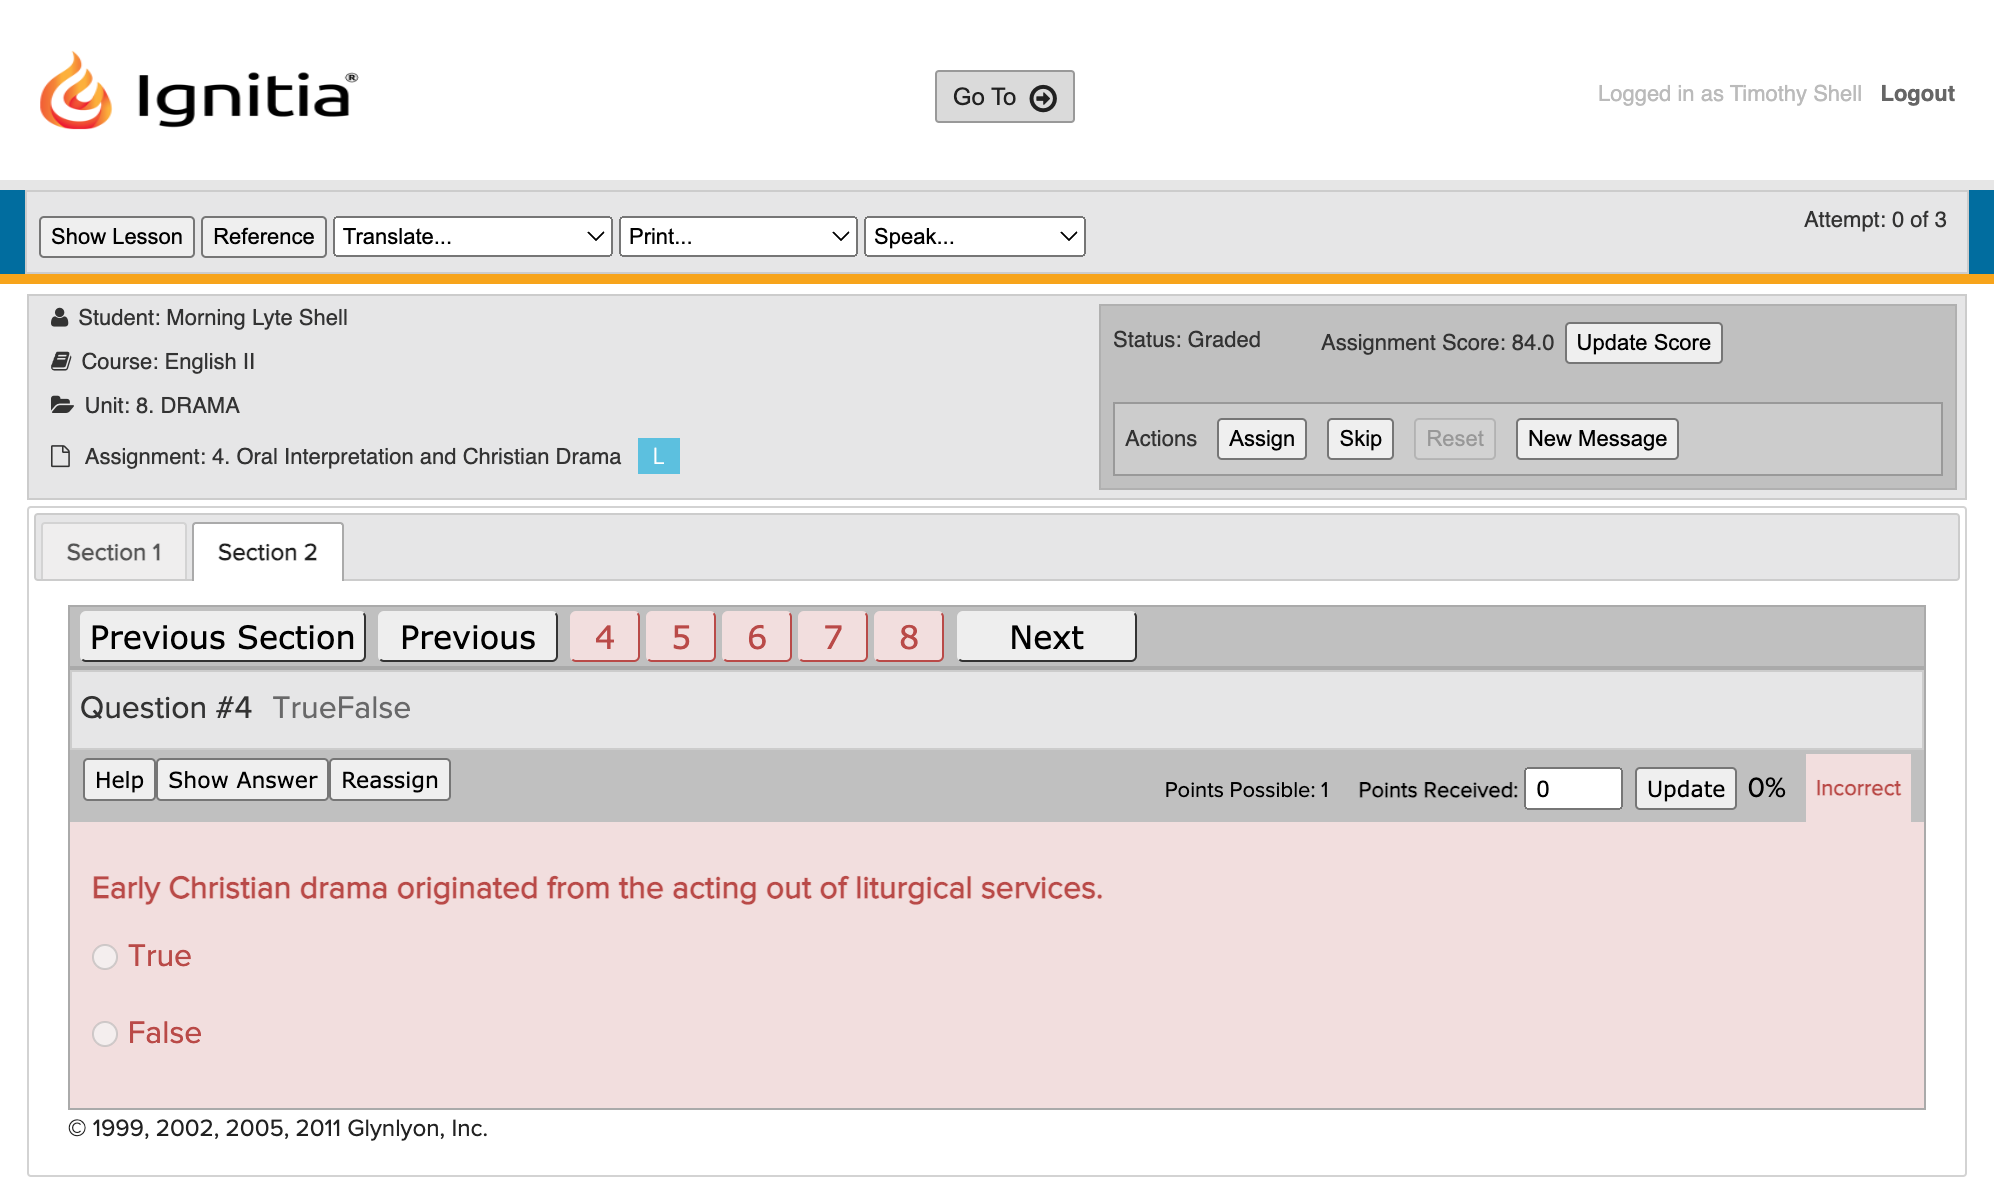Viewport: 1994px width, 1192px height.
Task: Select the False radio button
Action: click(105, 1034)
